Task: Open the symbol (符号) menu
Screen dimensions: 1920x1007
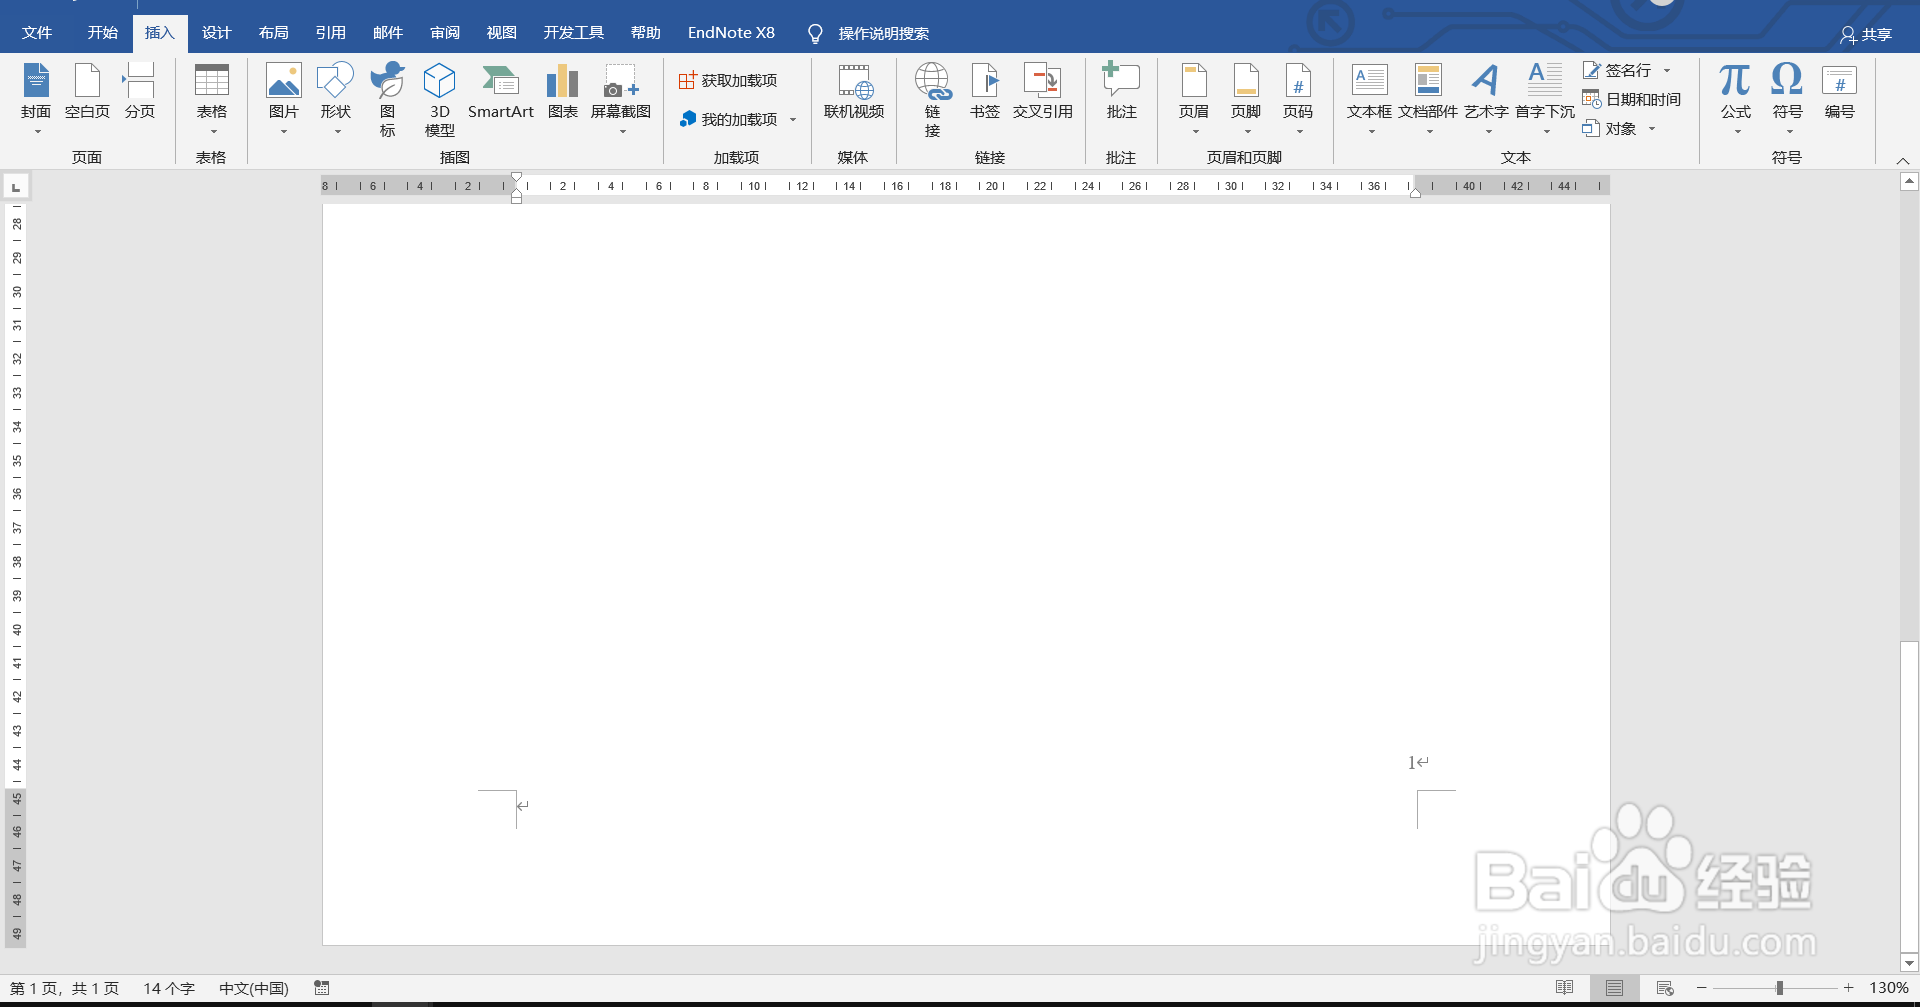Action: [1787, 98]
